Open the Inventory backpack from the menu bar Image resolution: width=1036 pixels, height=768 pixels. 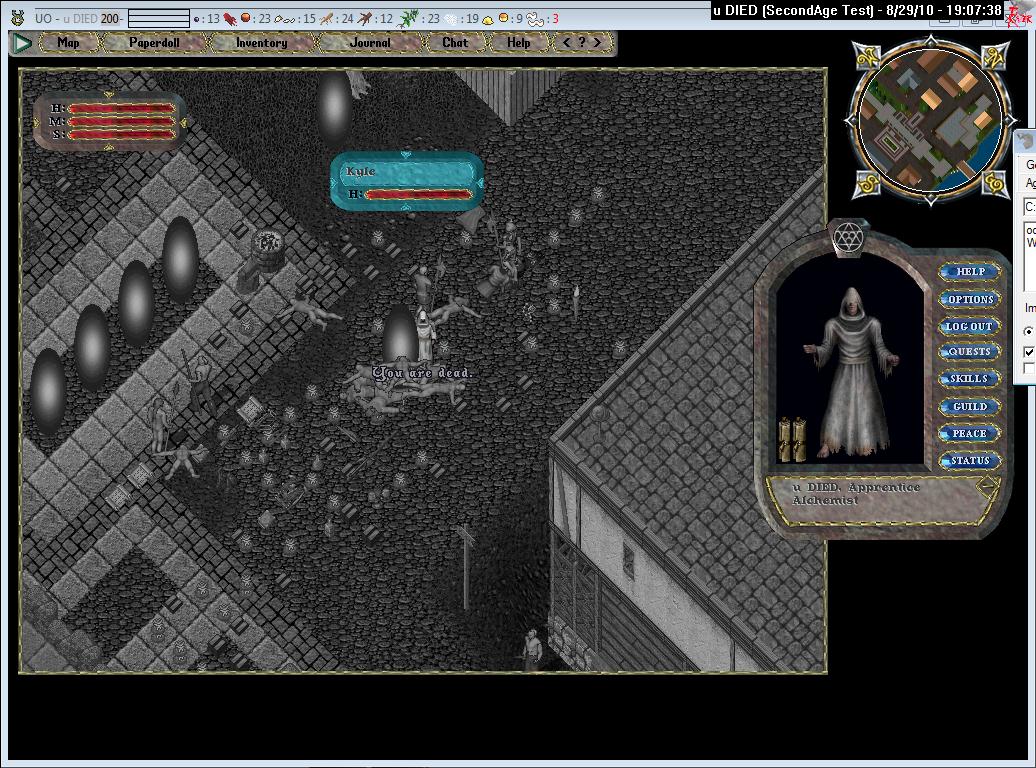click(x=261, y=43)
